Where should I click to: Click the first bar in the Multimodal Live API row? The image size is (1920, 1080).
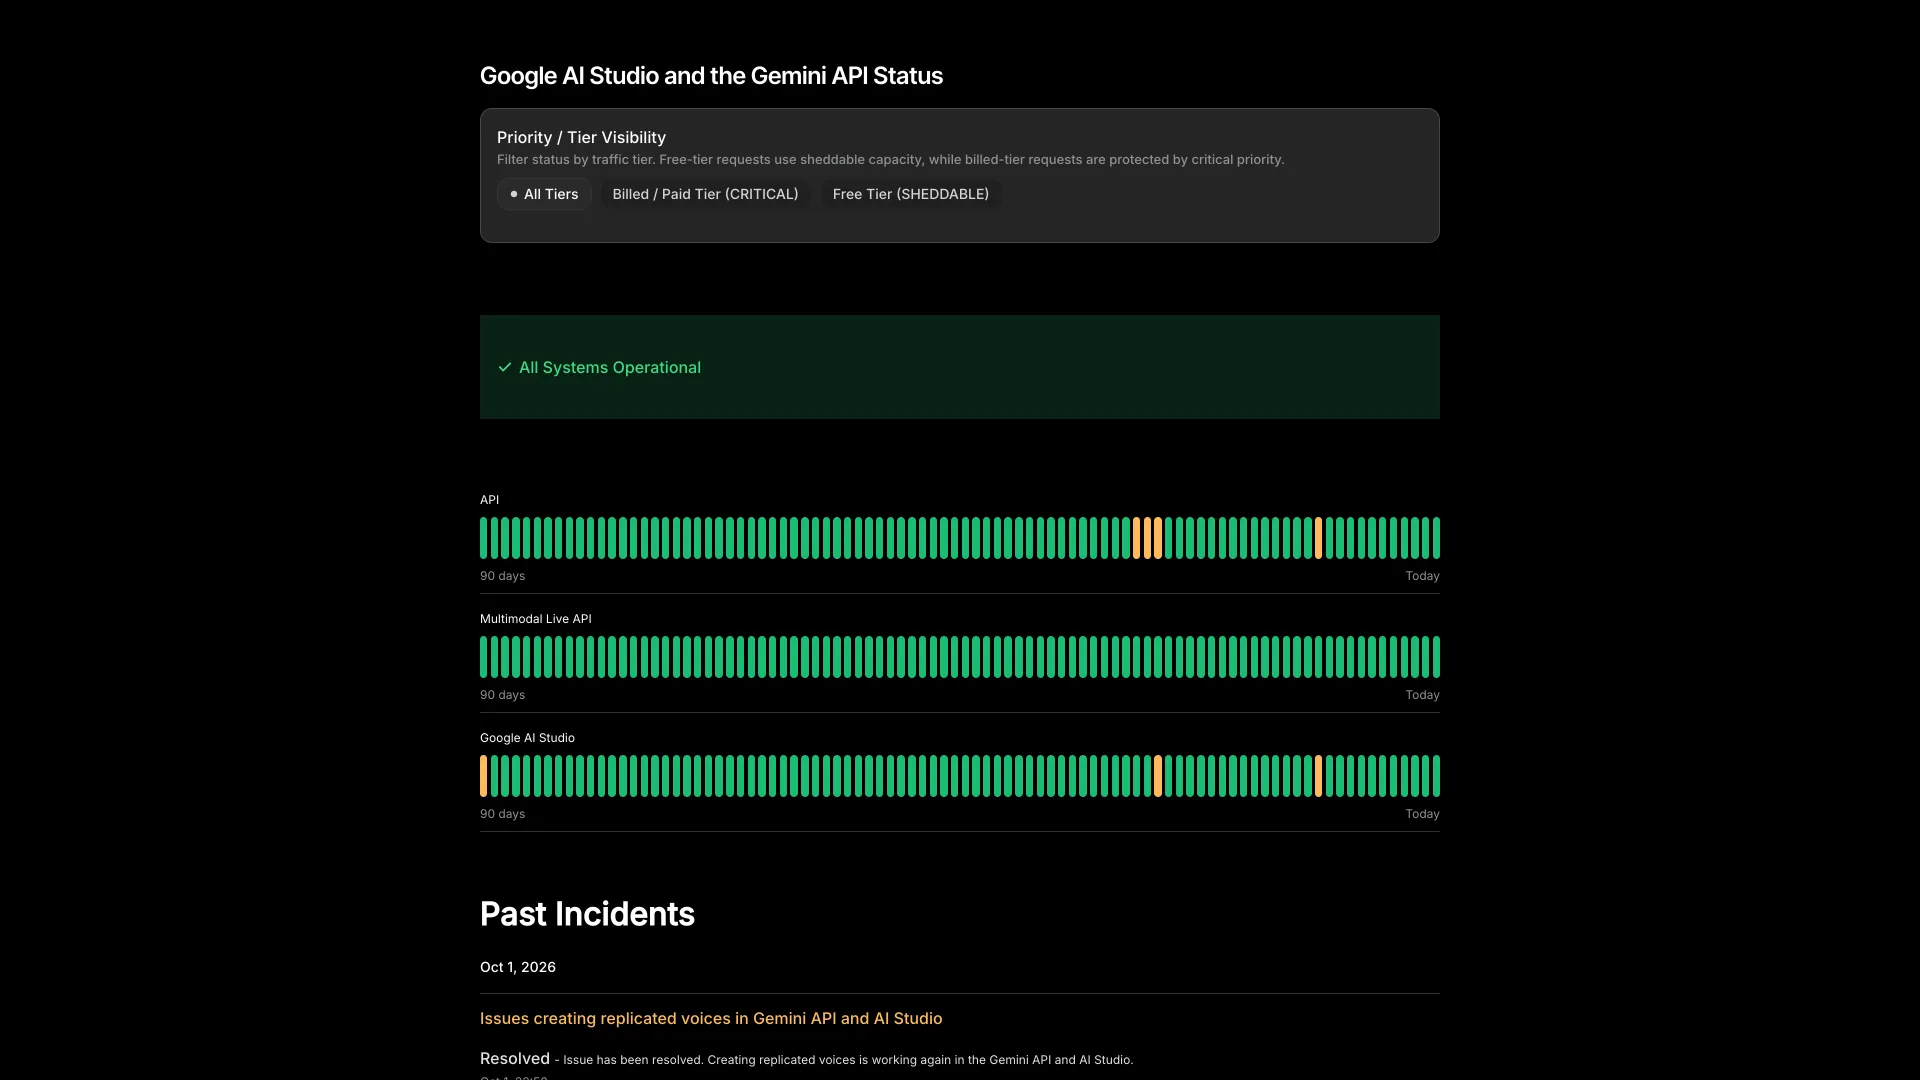[484, 657]
